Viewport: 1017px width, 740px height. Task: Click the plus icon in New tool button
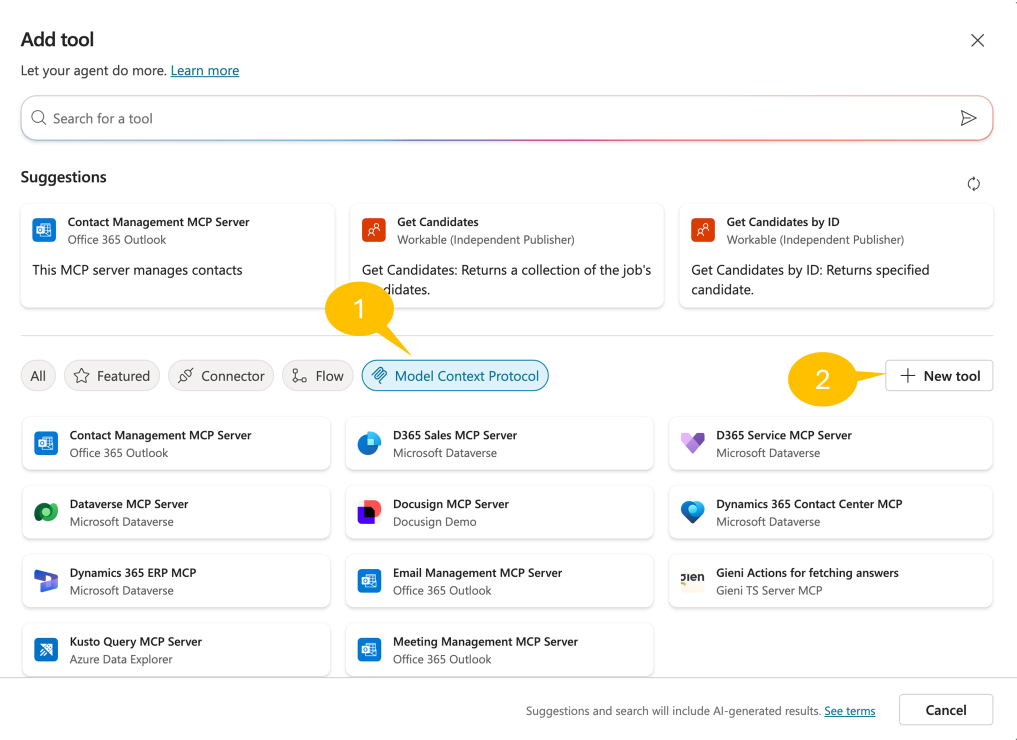[x=907, y=376]
